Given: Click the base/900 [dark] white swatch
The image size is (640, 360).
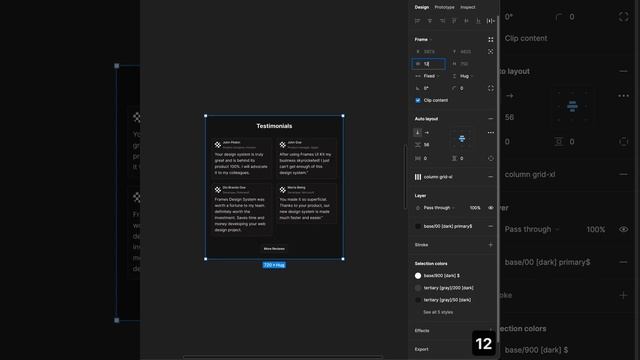Looking at the screenshot, I should point(418,276).
